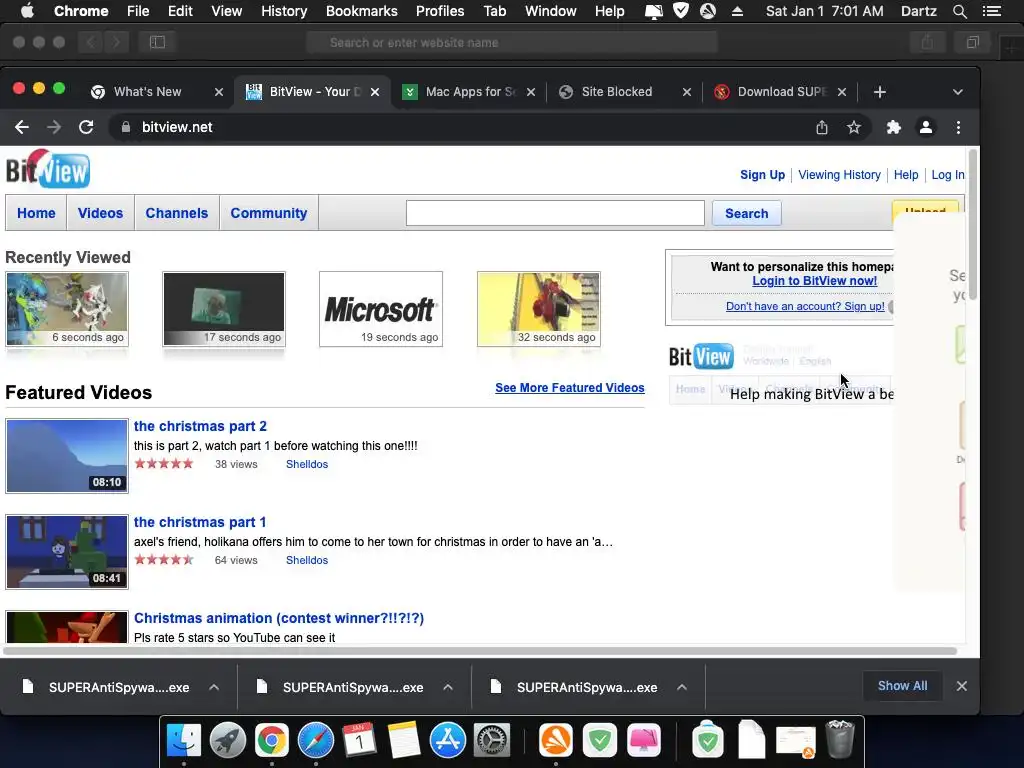The width and height of the screenshot is (1024, 768).
Task: Open the tab search dropdown arrow
Action: [x=958, y=92]
